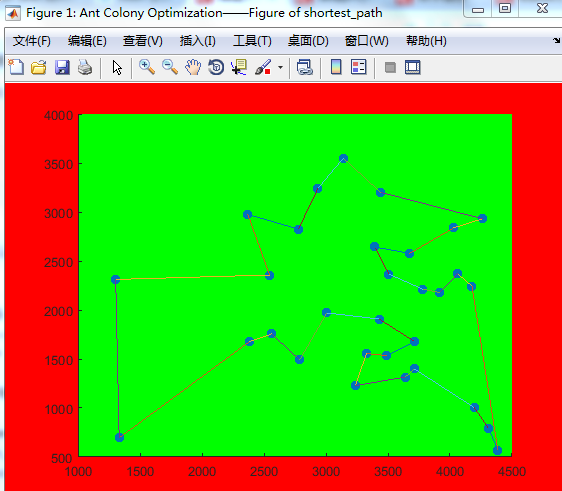Open the 查看(V) menu
The width and height of the screenshot is (562, 491).
[x=143, y=41]
